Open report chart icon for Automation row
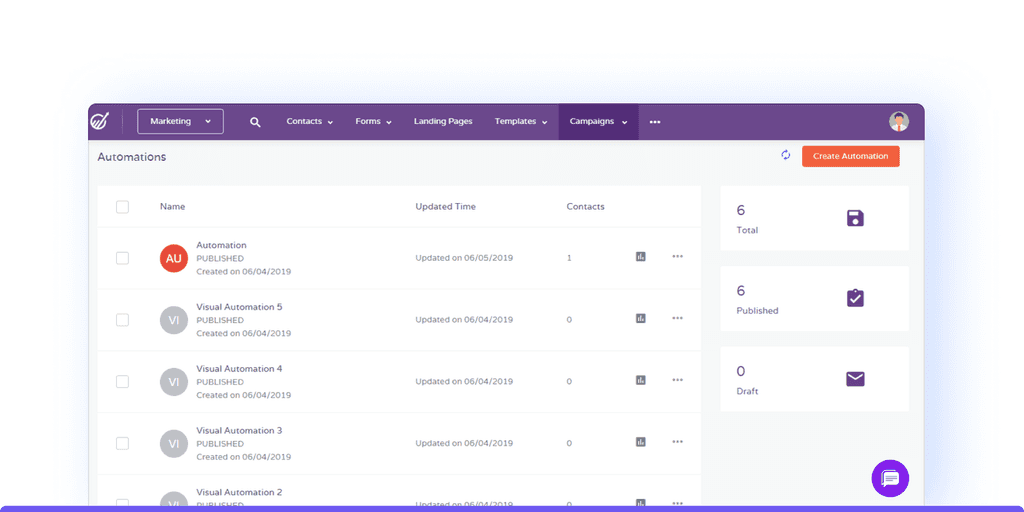Image resolution: width=1024 pixels, height=512 pixels. pos(641,257)
